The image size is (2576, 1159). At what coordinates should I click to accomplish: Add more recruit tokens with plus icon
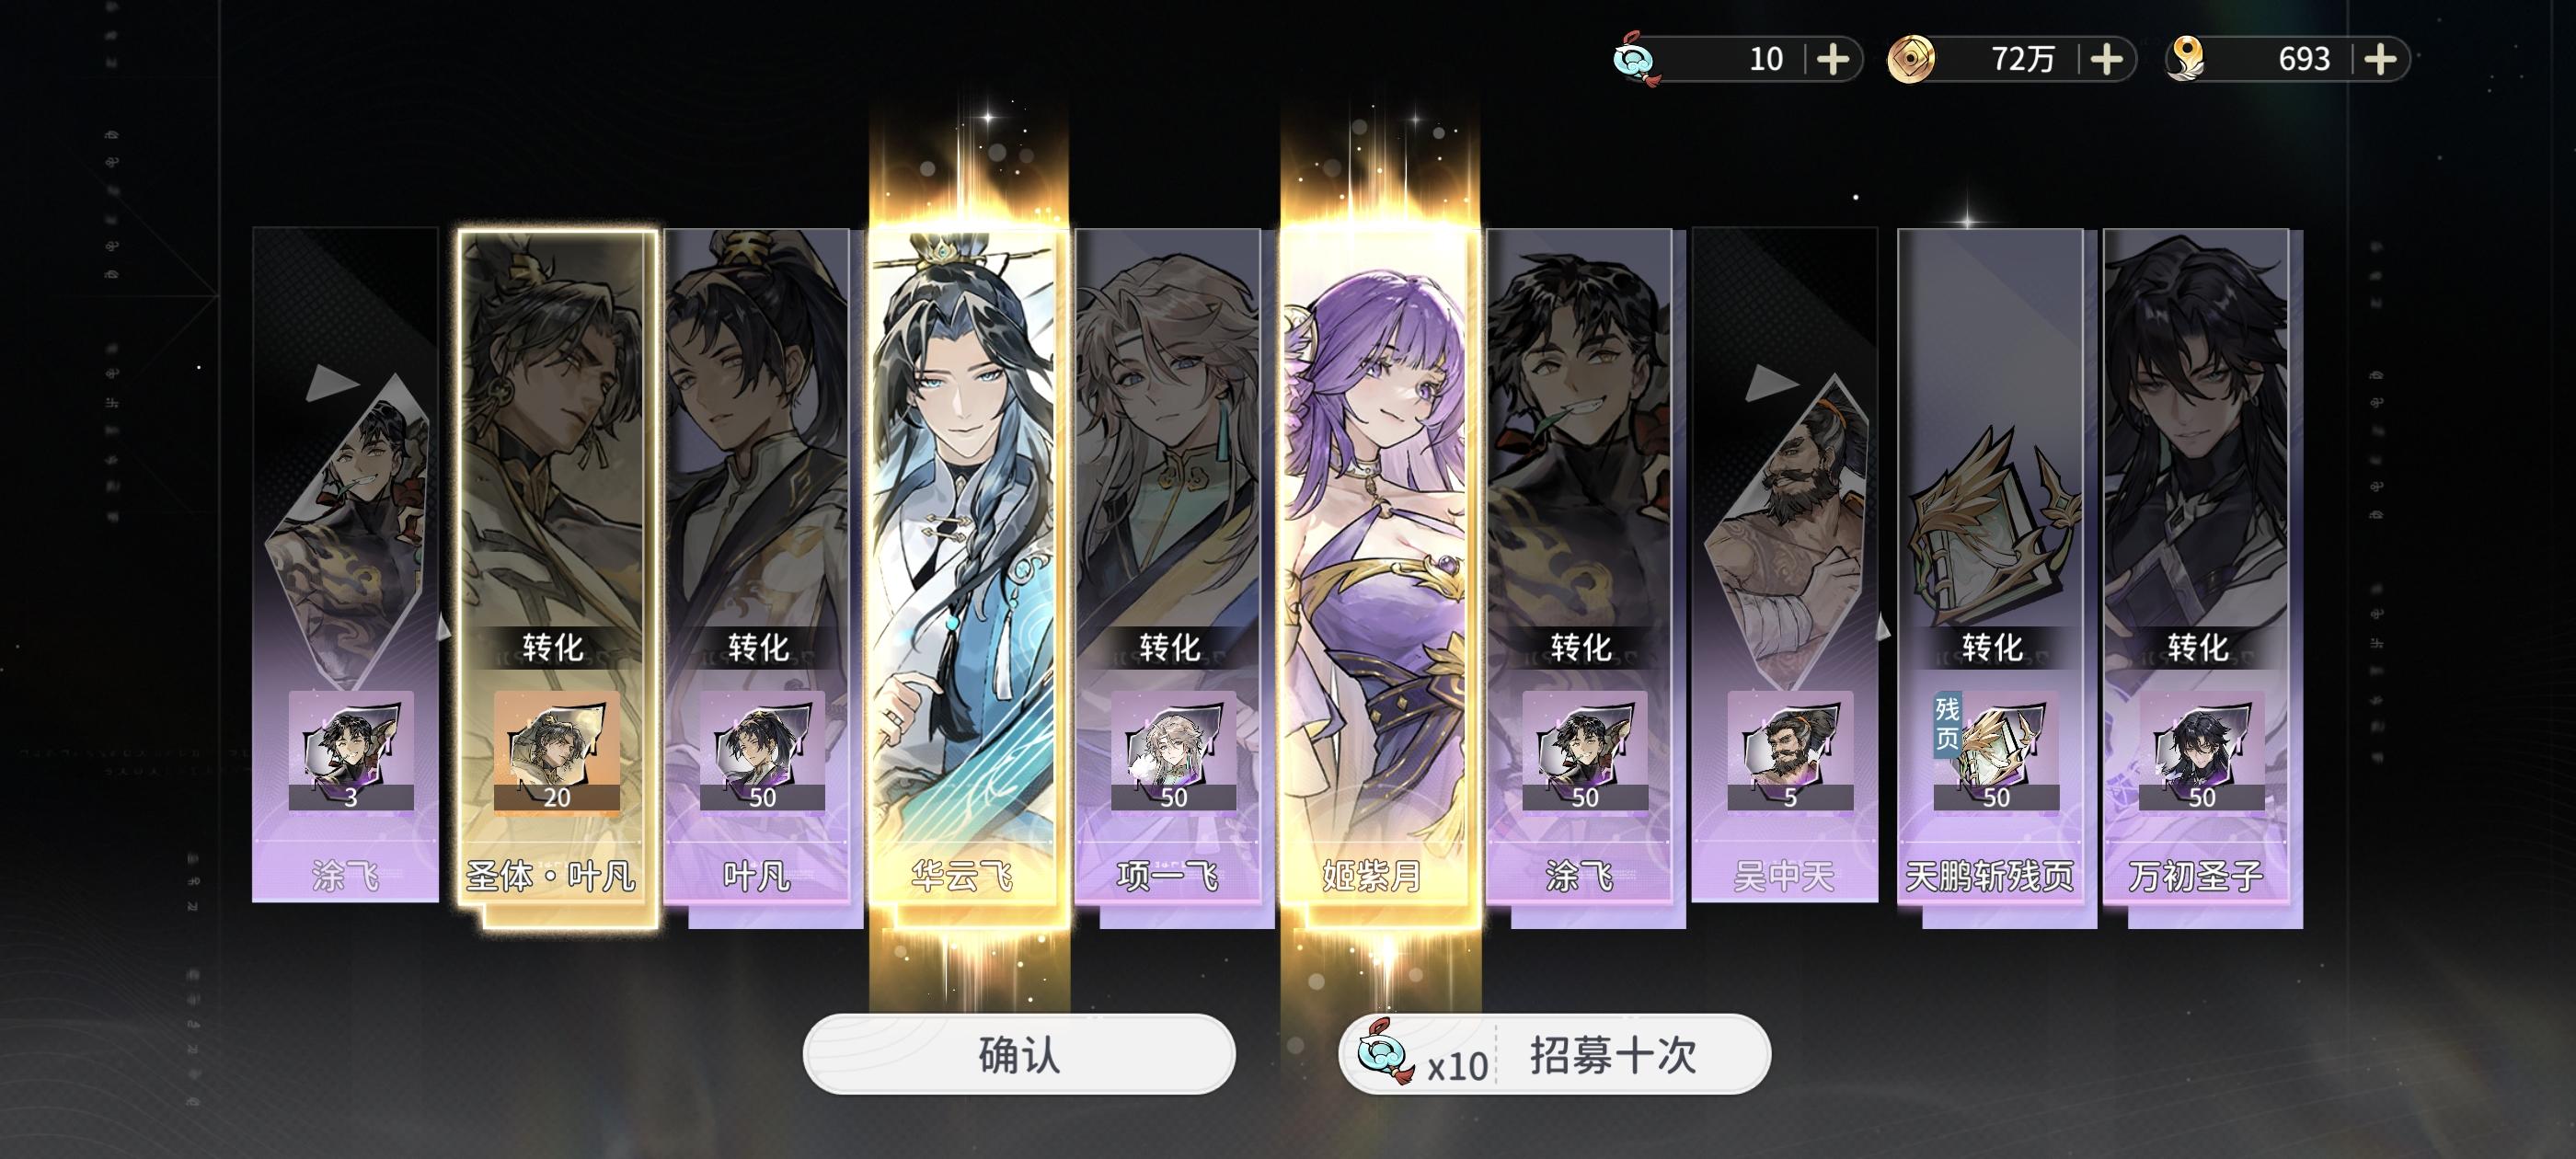point(1832,60)
